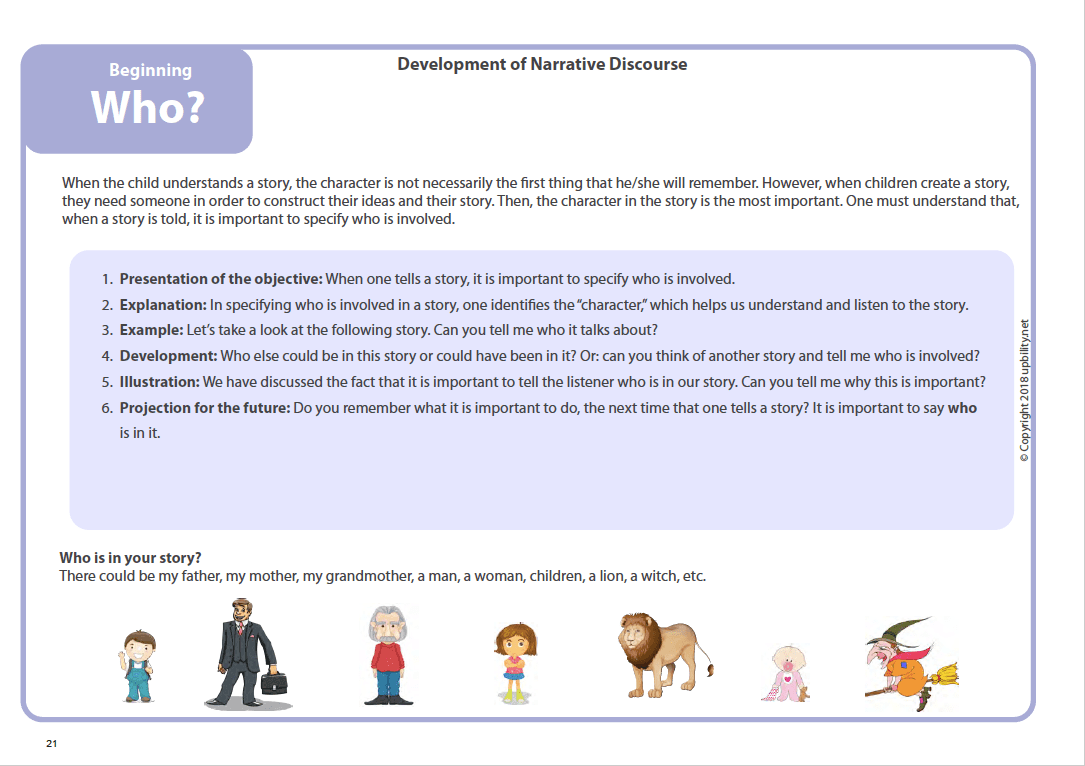Select the "Projection for the future" label
Image resolution: width=1085 pixels, height=766 pixels.
coord(205,408)
